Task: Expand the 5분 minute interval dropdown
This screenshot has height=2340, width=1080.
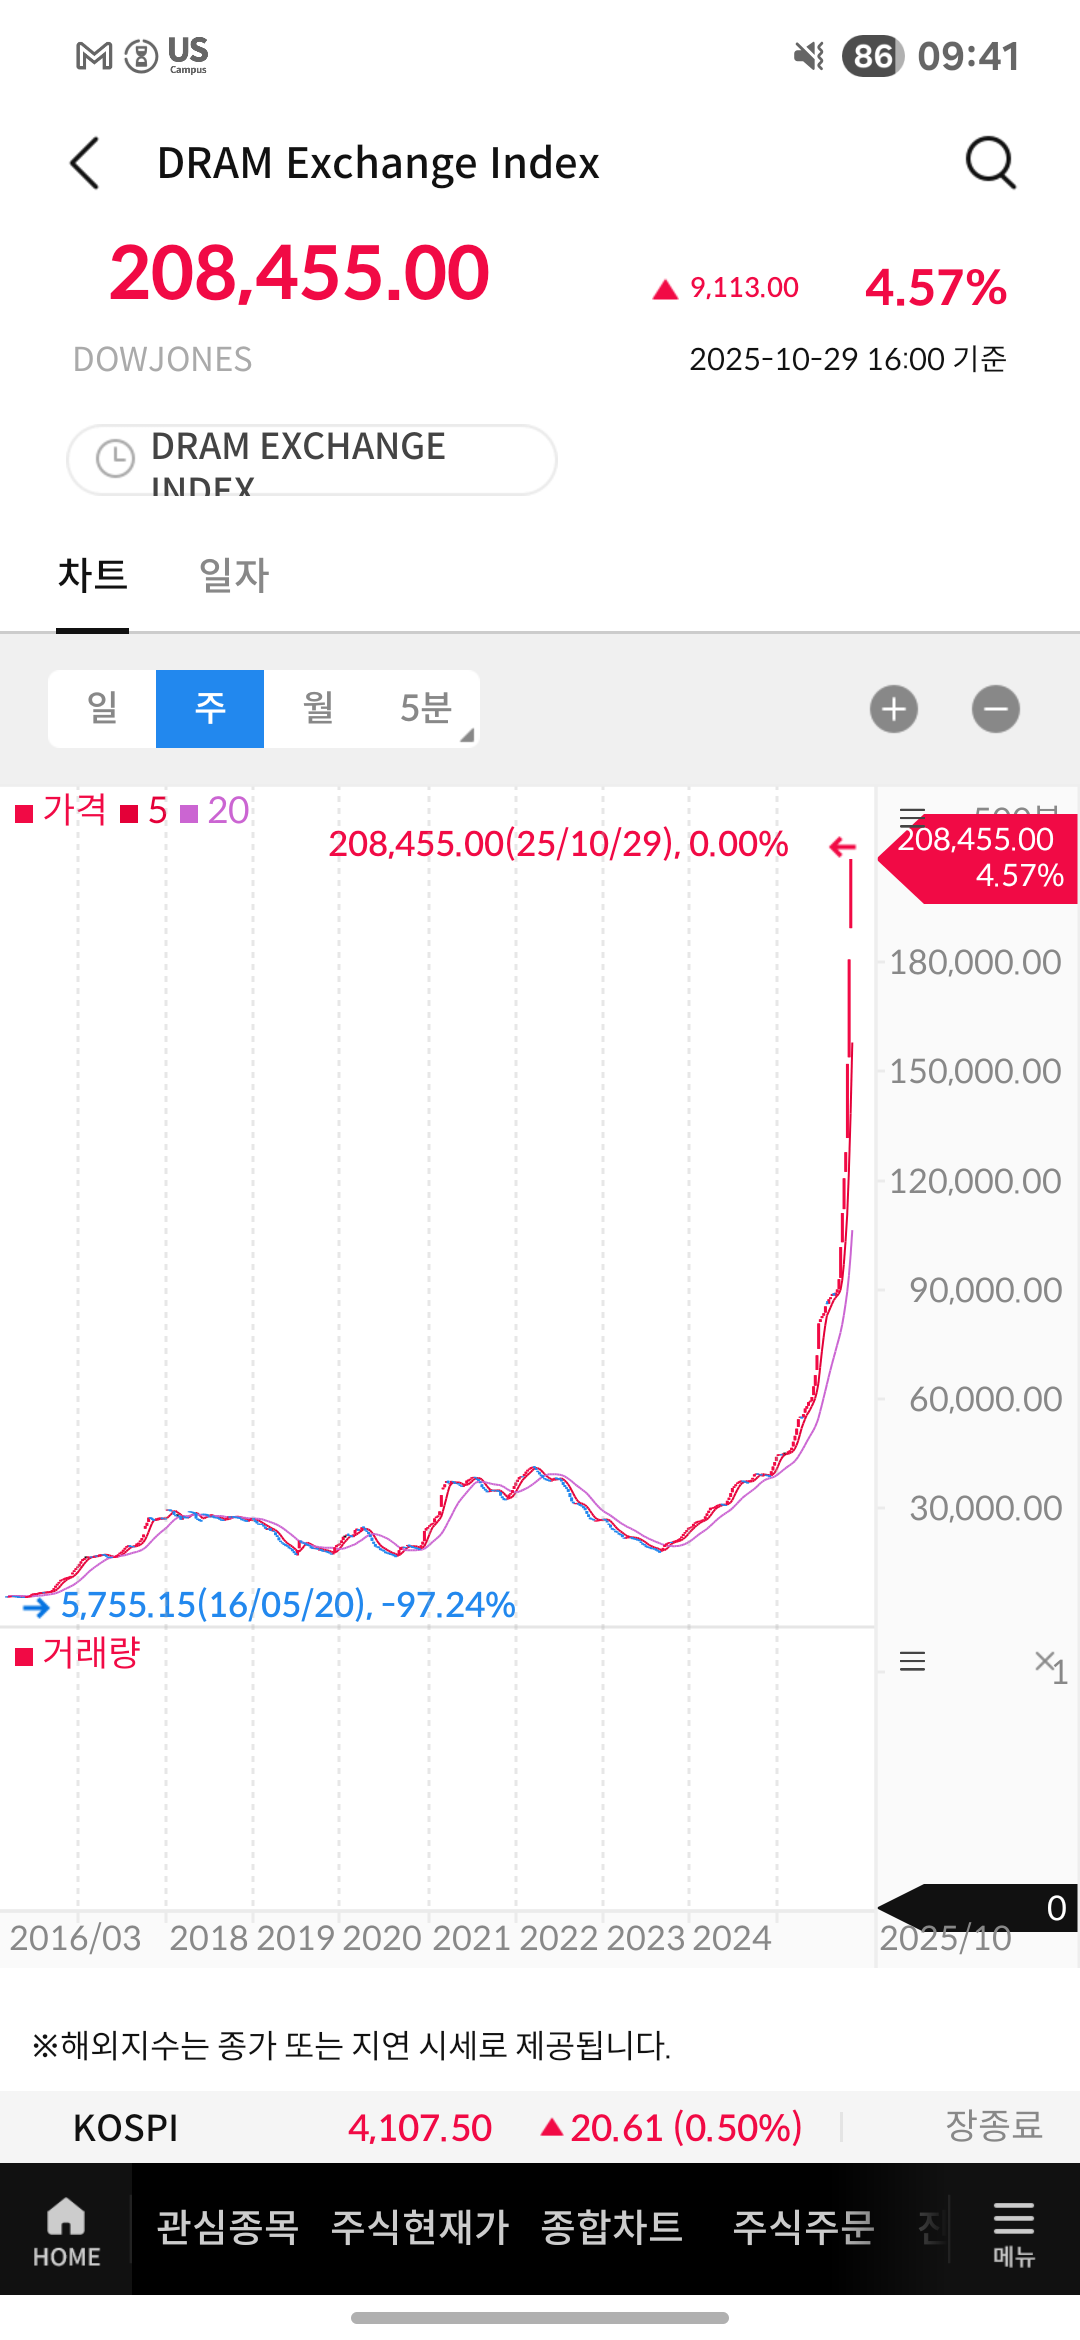Action: (428, 709)
